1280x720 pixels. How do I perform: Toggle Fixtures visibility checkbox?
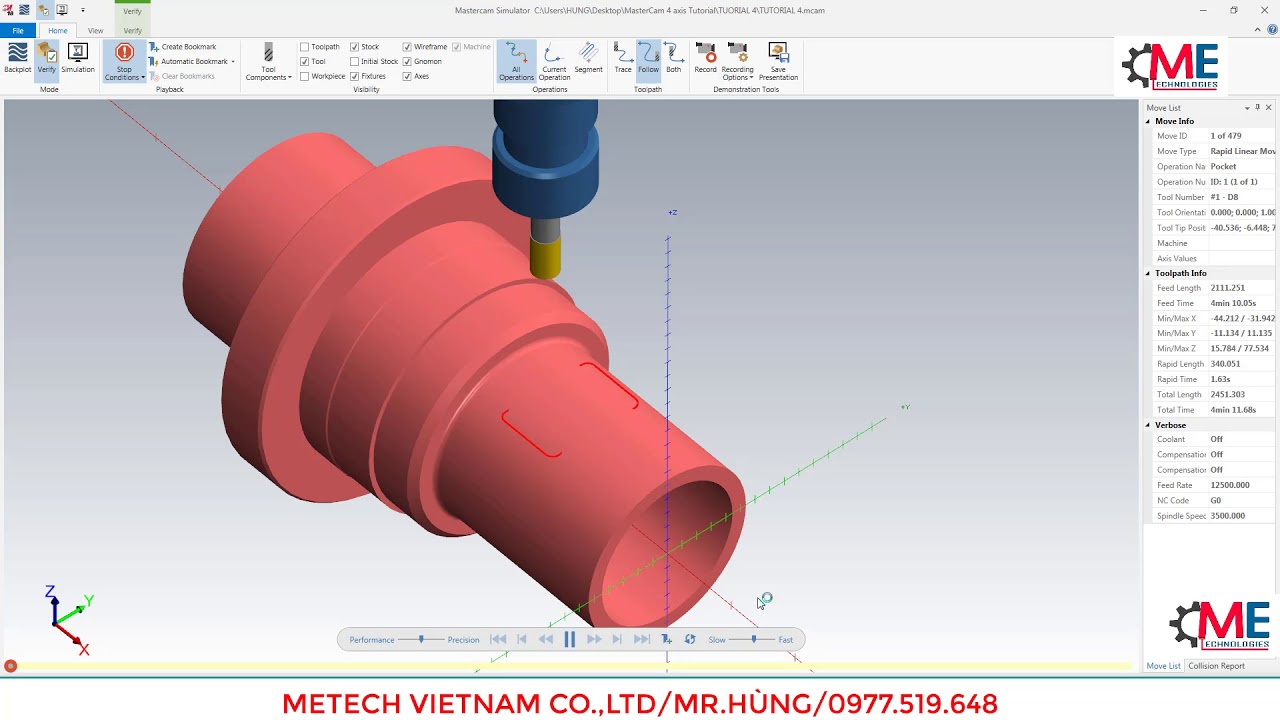[355, 77]
